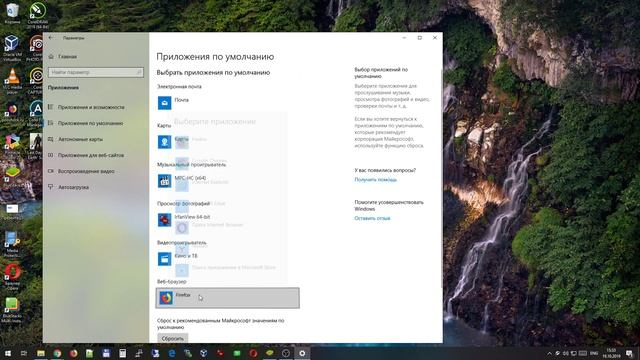Open the Corel CAPTURE desktop shortcut
640x360 pixels.
tap(37, 81)
